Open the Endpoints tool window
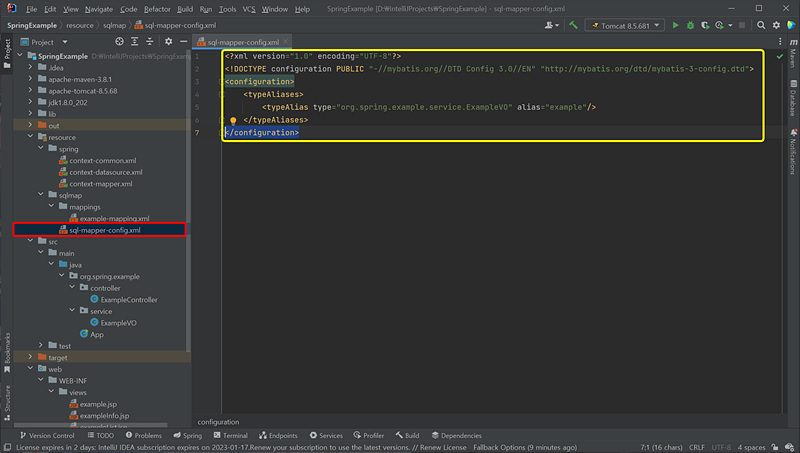This screenshot has height=453, width=800. coord(278,435)
